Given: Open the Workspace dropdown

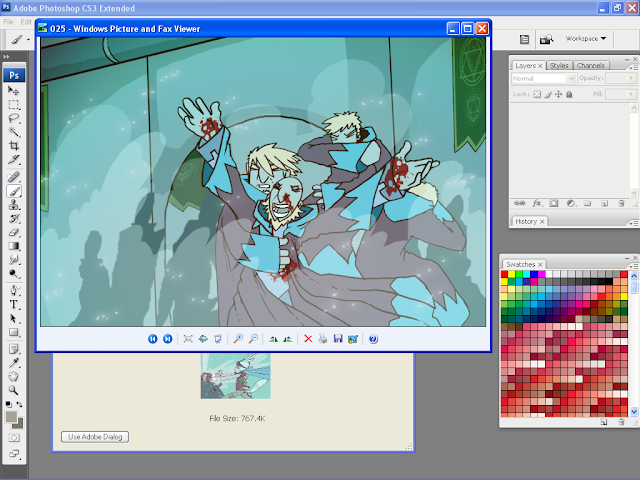Looking at the screenshot, I should [x=586, y=38].
